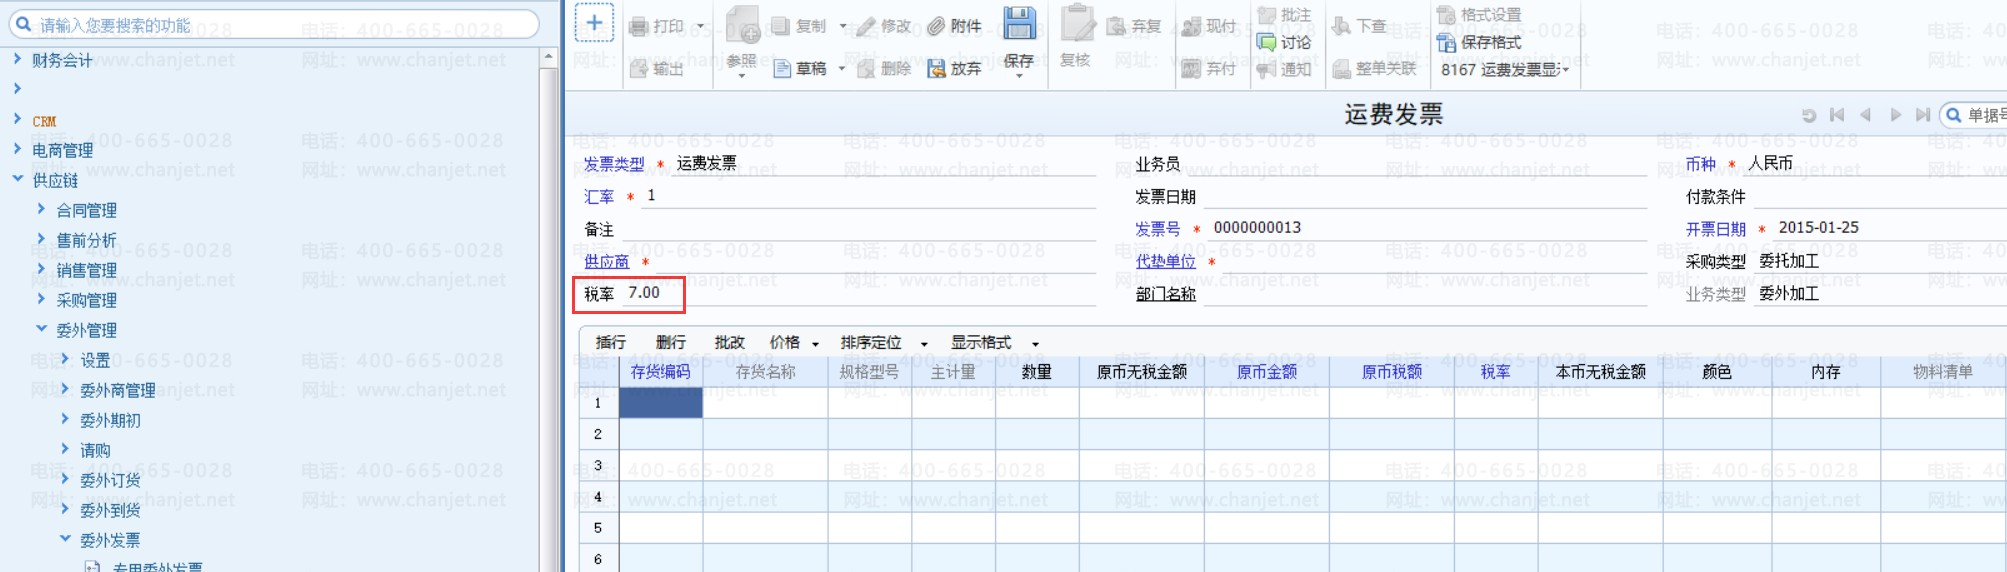Image resolution: width=2007 pixels, height=572 pixels.
Task: Click the Draft (草稿) document icon
Action: click(783, 69)
